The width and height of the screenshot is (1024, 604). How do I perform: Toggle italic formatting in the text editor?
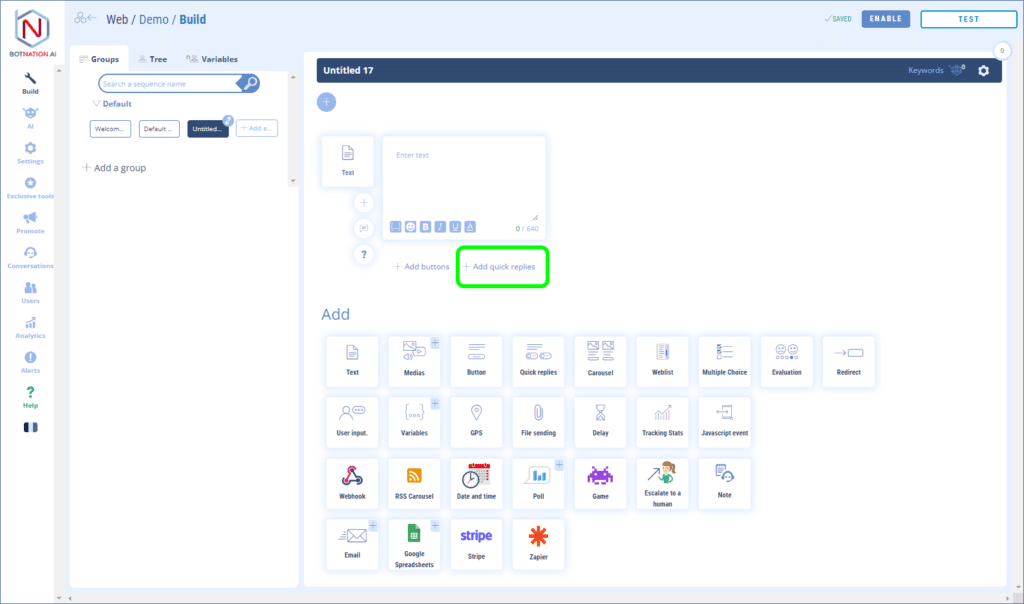tap(441, 227)
